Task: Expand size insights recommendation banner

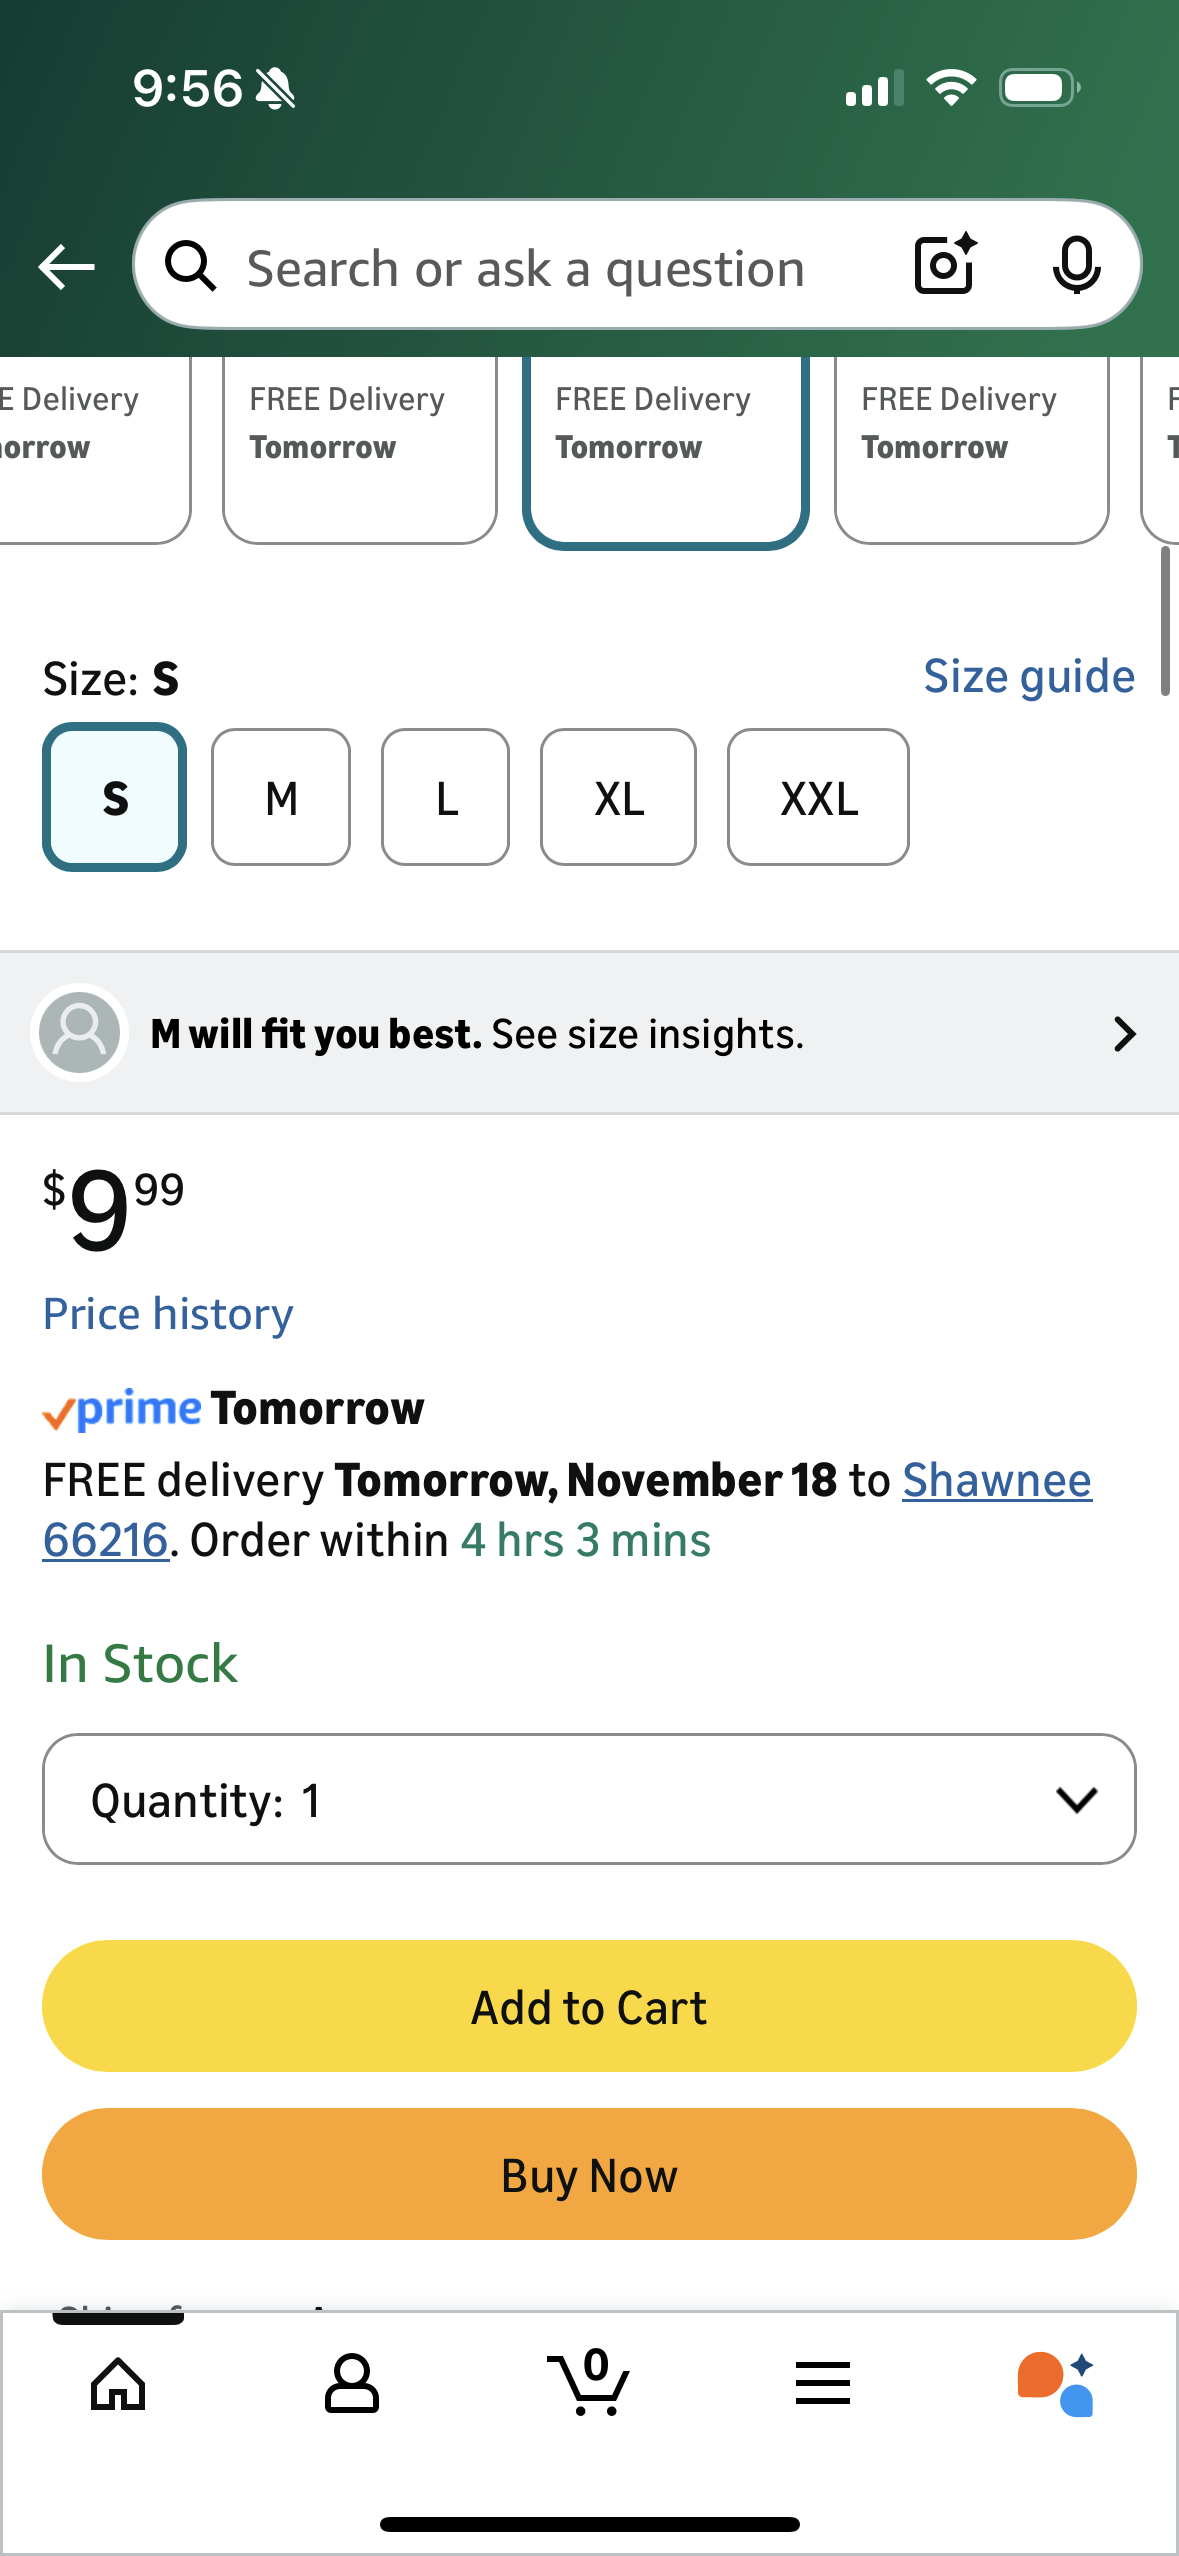Action: pos(589,1033)
